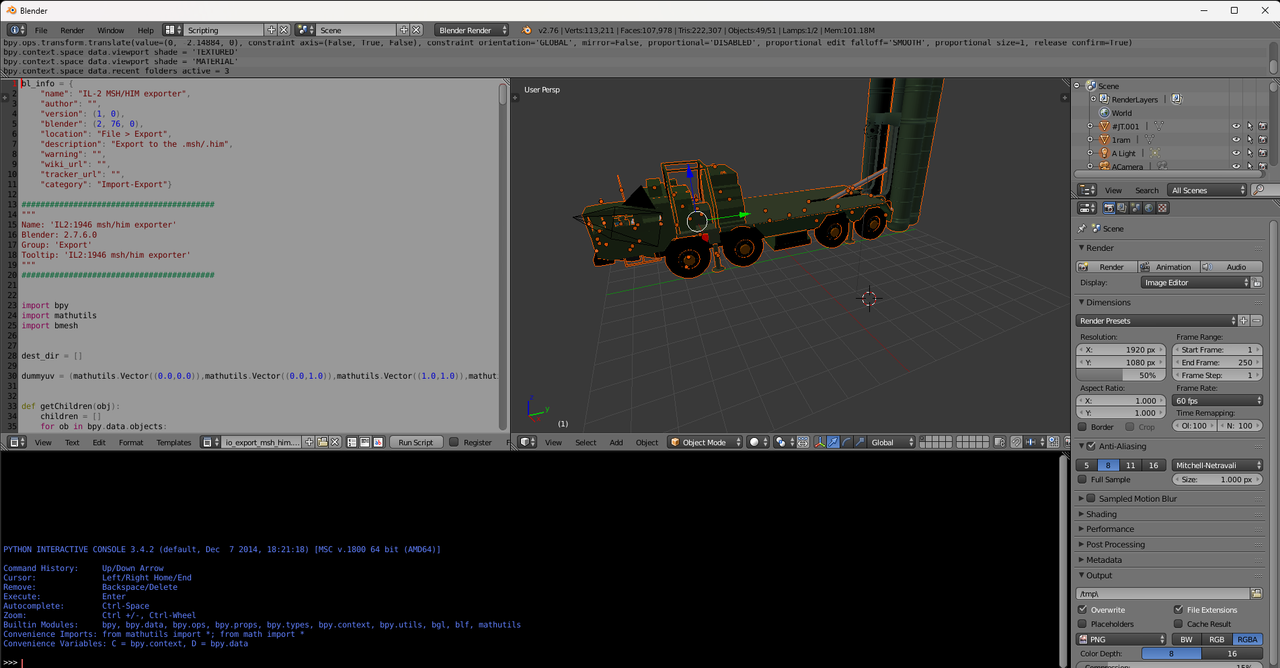This screenshot has height=668, width=1280.
Task: Click the Blender logo icon in the info header
Action: 527,30
